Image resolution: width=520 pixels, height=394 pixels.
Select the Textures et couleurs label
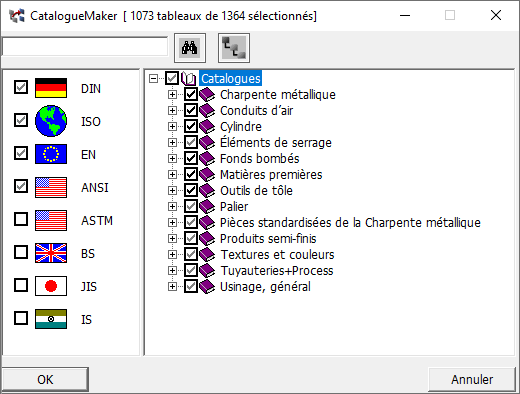(x=277, y=255)
